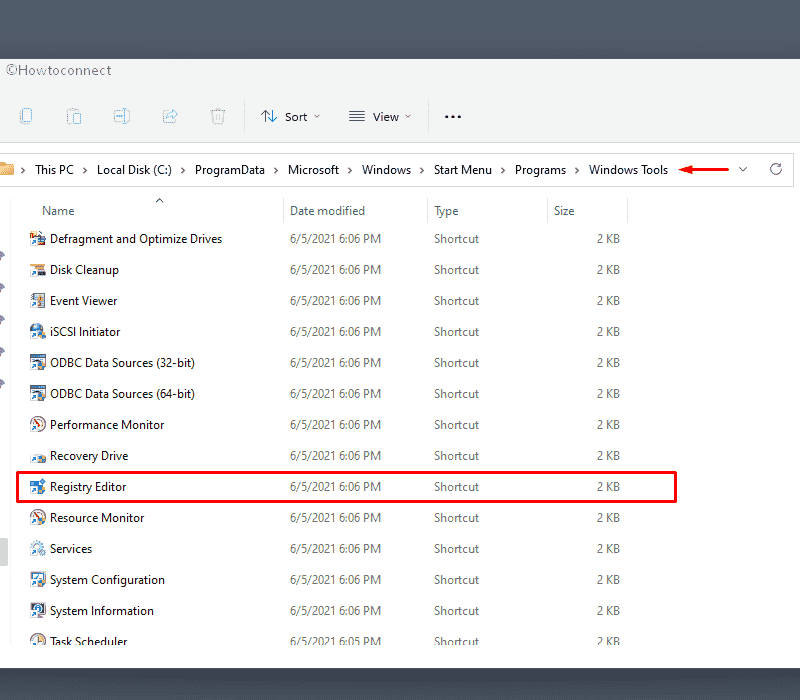The width and height of the screenshot is (800, 700).
Task: Sort by Name column header
Action: (58, 211)
